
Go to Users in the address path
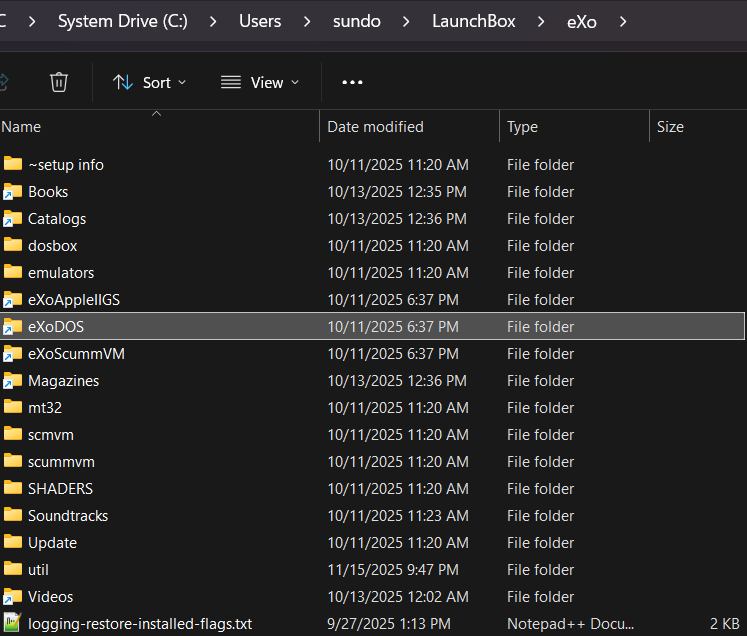(260, 20)
